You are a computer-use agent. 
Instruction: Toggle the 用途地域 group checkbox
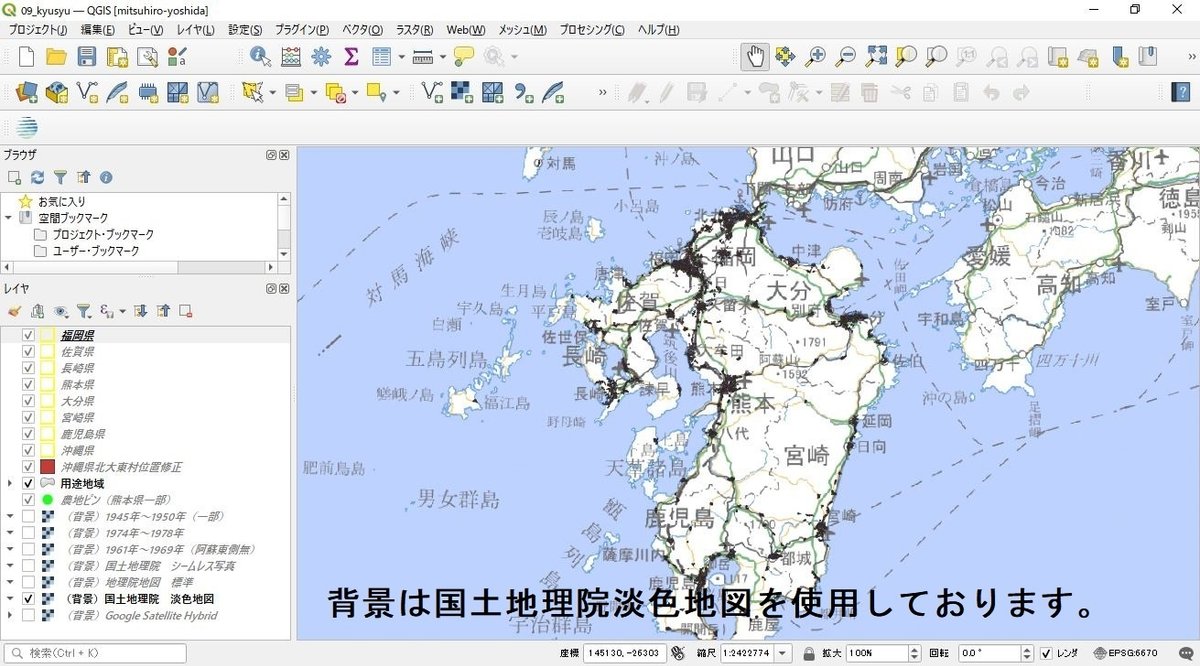(x=28, y=483)
